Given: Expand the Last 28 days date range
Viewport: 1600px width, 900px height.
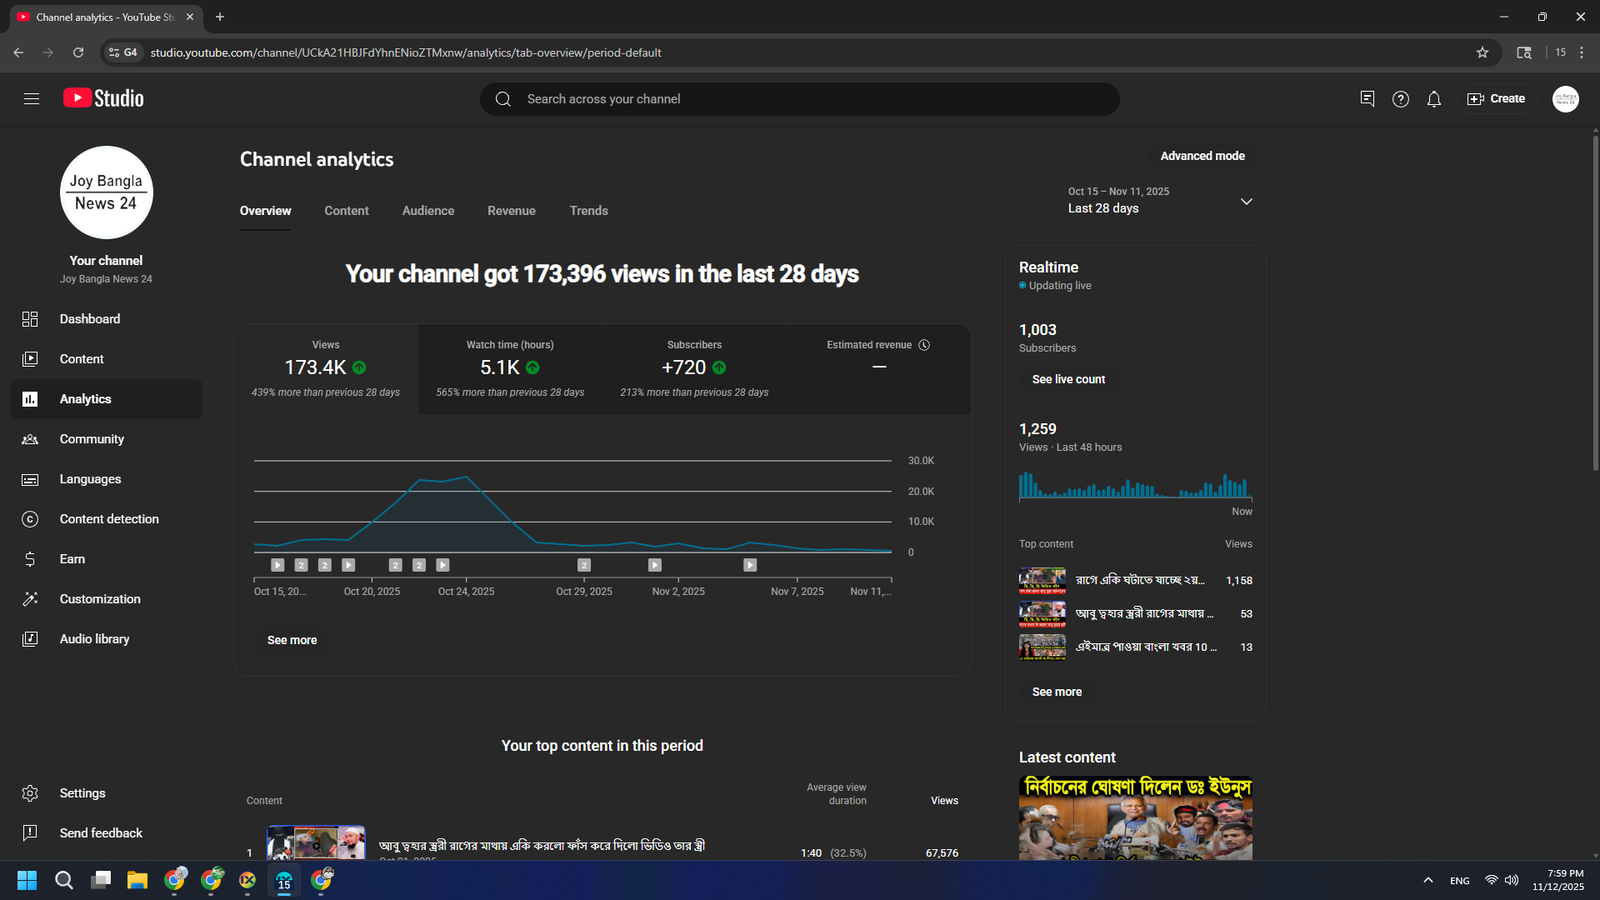Looking at the screenshot, I should 1246,201.
